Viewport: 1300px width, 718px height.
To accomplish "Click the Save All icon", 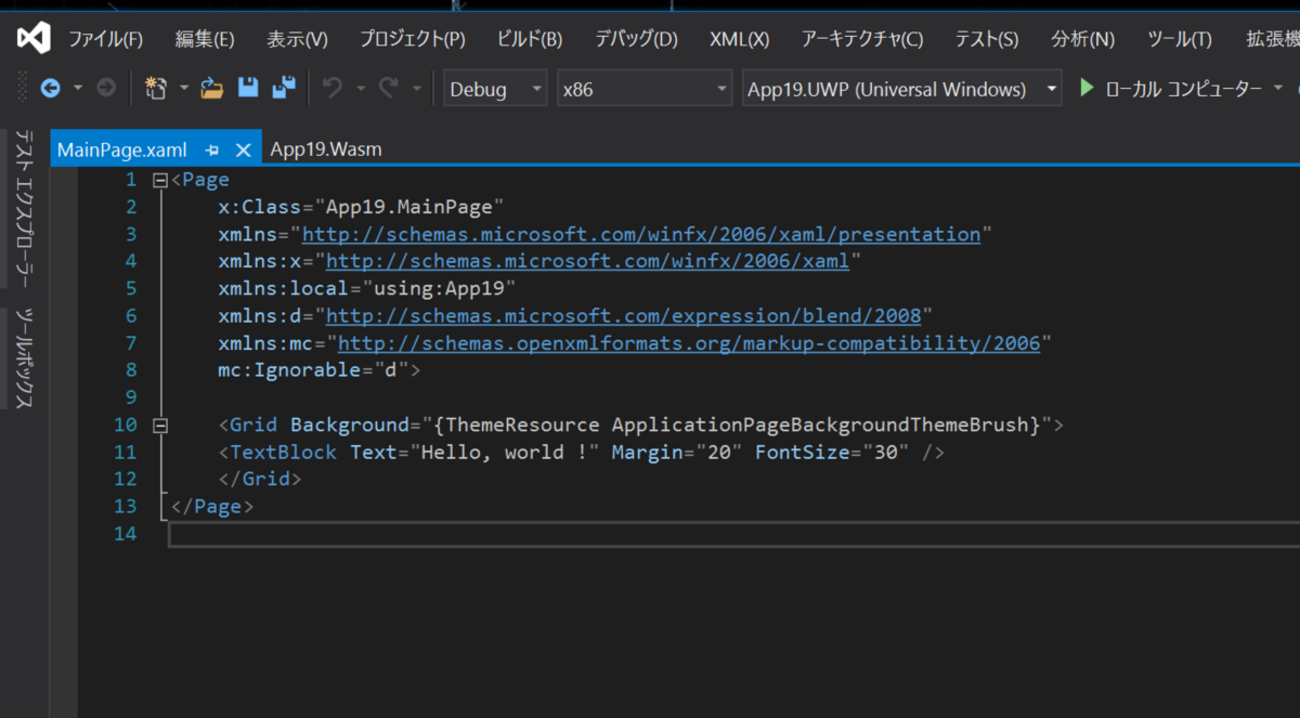I will pos(284,88).
